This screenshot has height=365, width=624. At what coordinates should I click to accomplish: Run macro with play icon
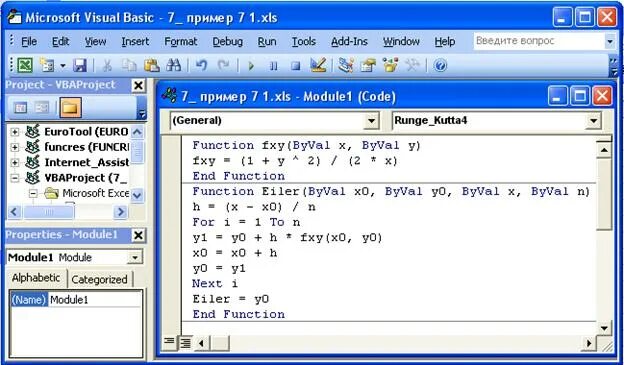pyautogui.click(x=251, y=65)
